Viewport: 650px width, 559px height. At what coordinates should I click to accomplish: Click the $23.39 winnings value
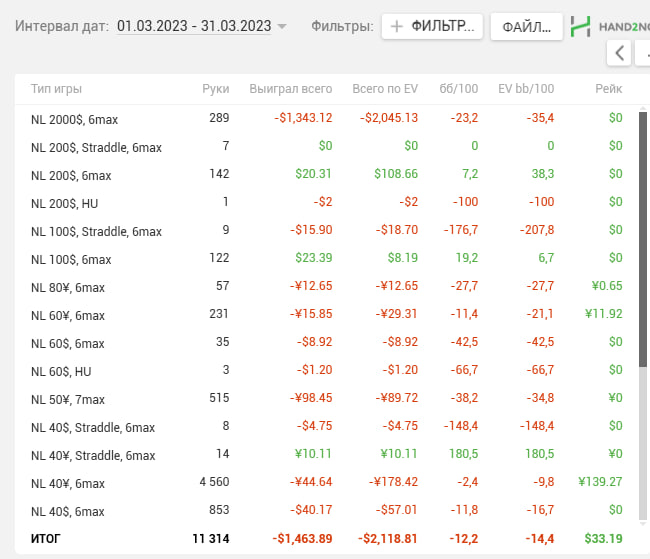[313, 258]
